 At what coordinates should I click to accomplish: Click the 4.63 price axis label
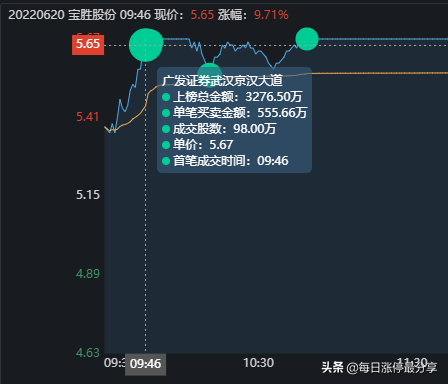coord(88,353)
